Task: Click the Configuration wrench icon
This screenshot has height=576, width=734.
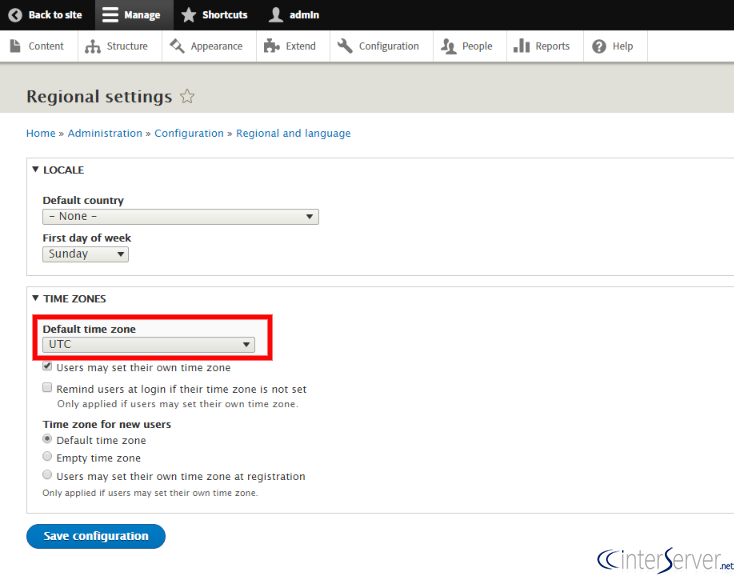Action: coord(345,46)
